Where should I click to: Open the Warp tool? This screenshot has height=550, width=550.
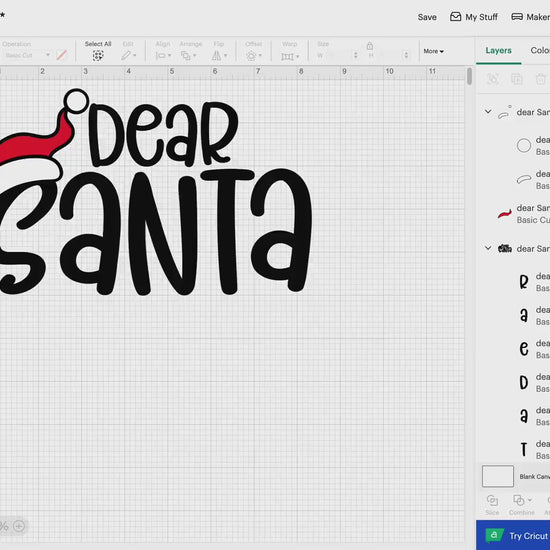[x=290, y=56]
